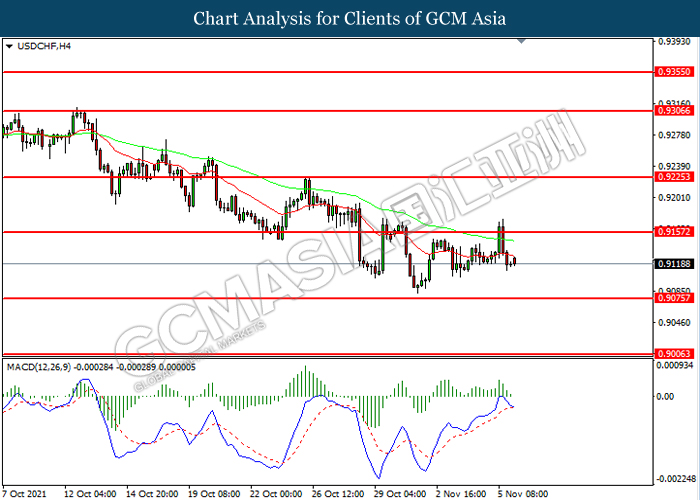Click the 0.93930 price axis value
The image size is (700, 500).
pyautogui.click(x=675, y=42)
